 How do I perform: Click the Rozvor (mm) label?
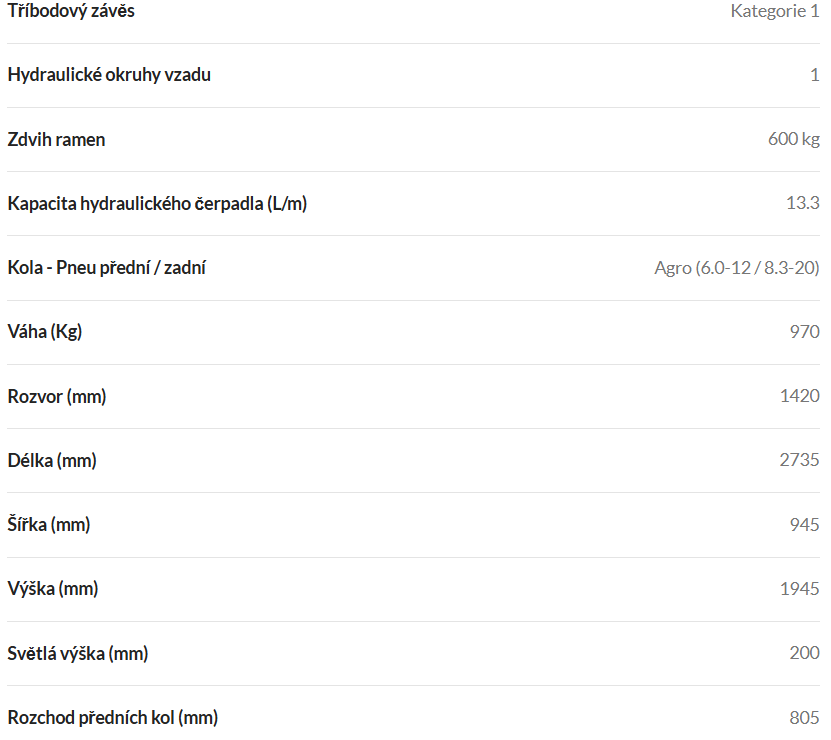pyautogui.click(x=57, y=397)
